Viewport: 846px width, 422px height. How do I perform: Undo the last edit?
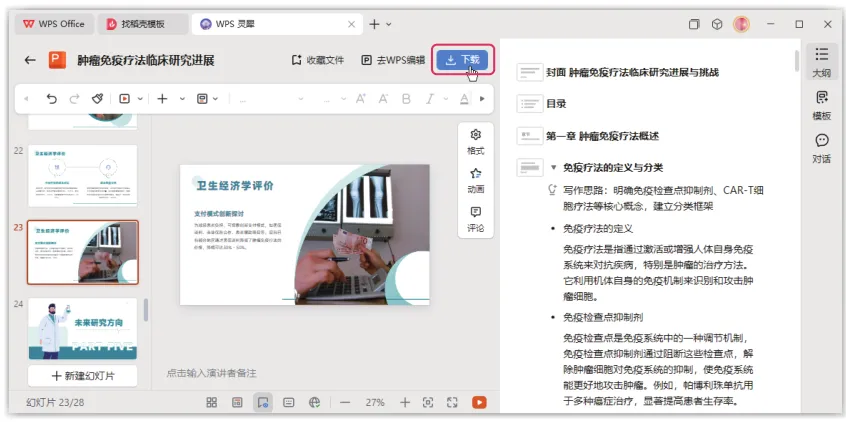coord(51,99)
